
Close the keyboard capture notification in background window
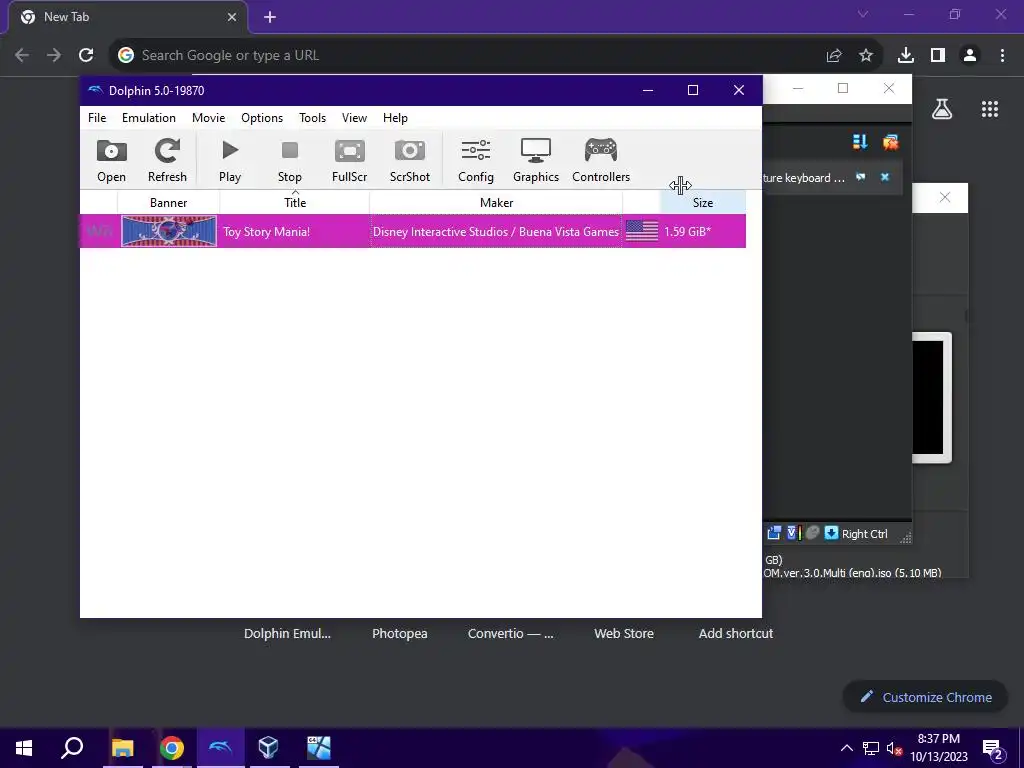click(885, 177)
